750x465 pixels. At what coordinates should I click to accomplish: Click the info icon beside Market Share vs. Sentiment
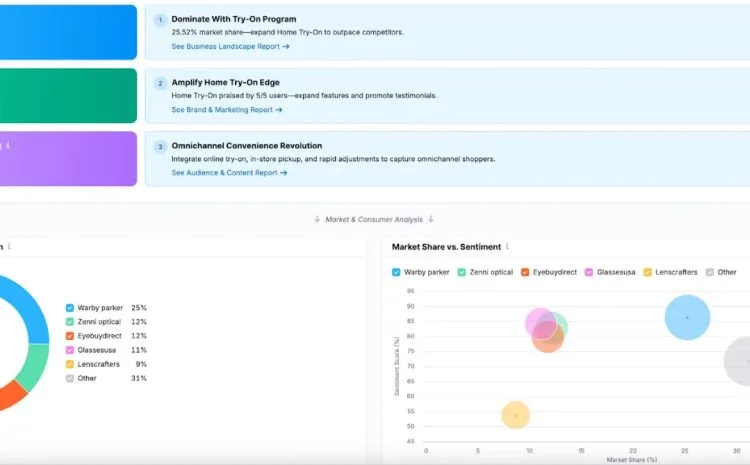507,246
